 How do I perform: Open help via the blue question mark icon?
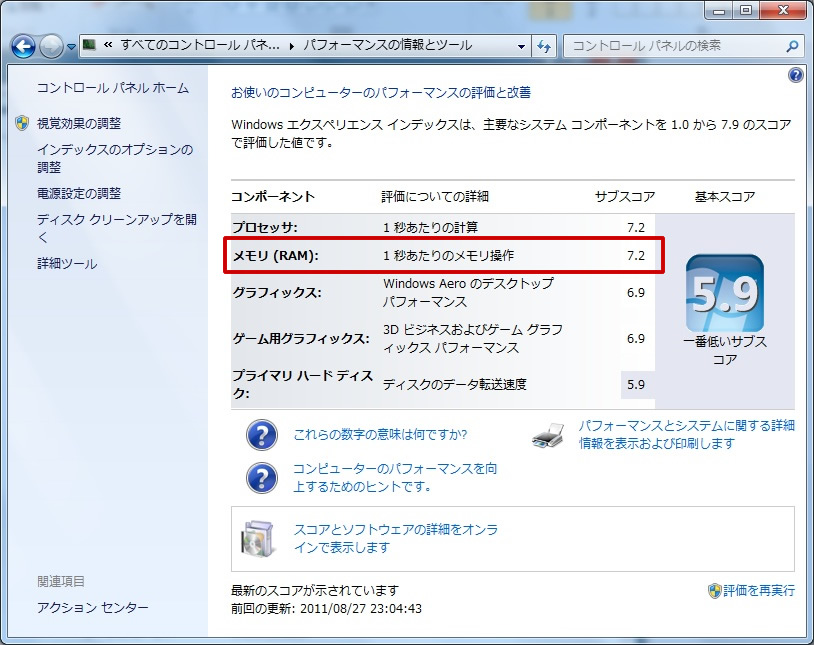[x=795, y=75]
